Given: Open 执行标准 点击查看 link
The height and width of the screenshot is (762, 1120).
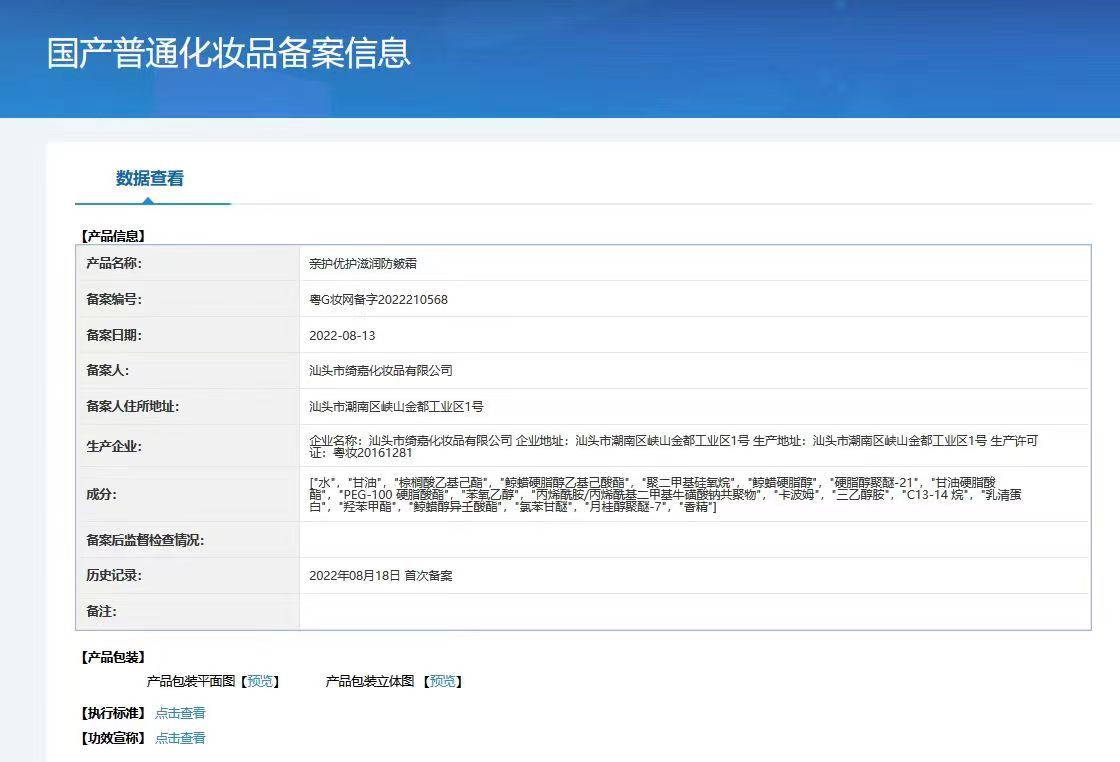Looking at the screenshot, I should pos(180,713).
